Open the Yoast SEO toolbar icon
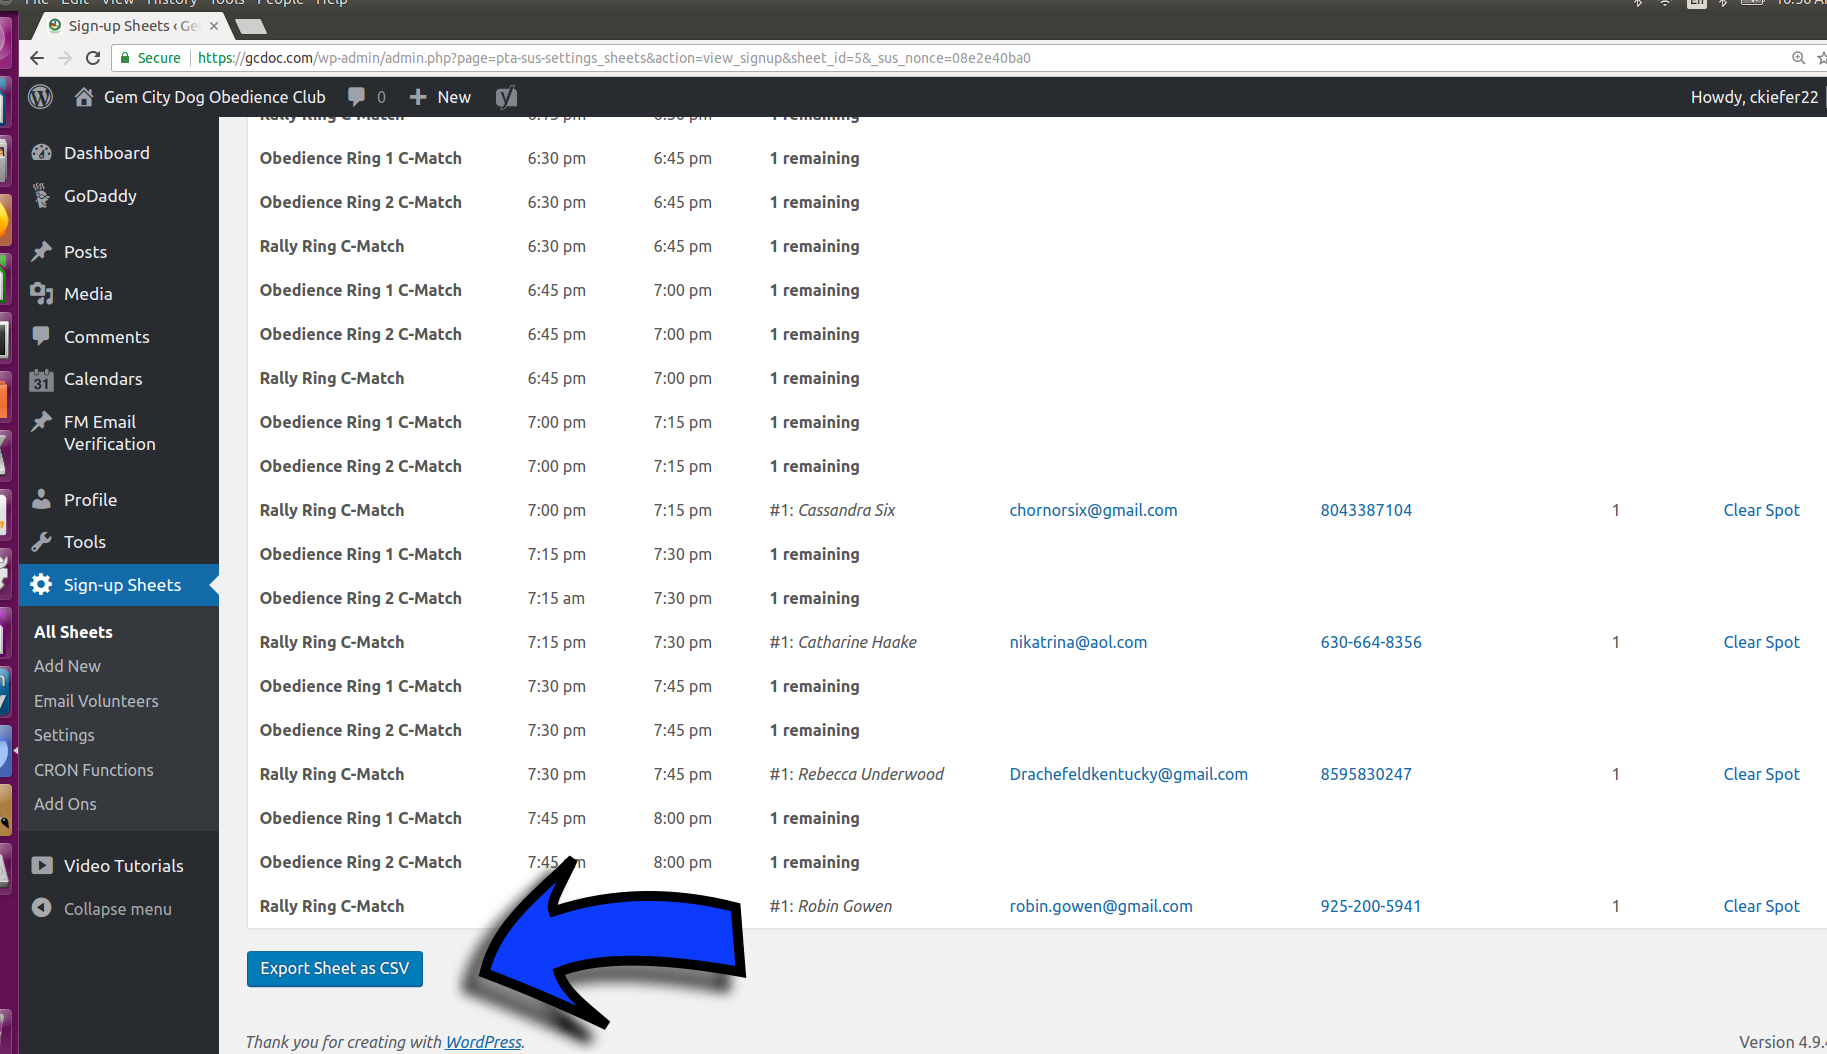Screen dimensions: 1827x1054 [x=506, y=97]
